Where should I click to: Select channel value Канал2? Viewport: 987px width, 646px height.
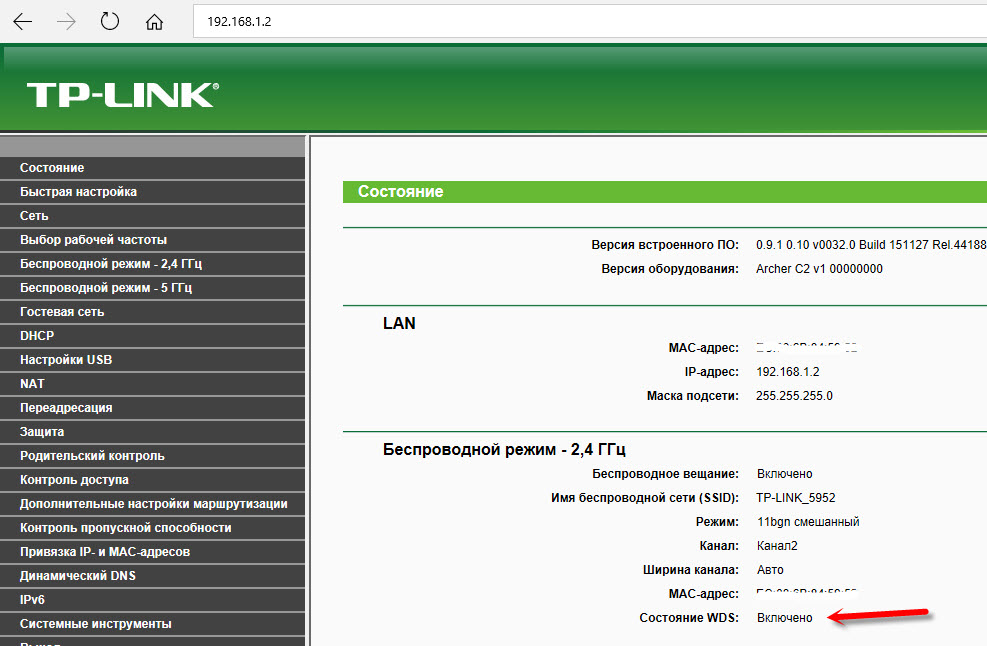click(x=777, y=546)
